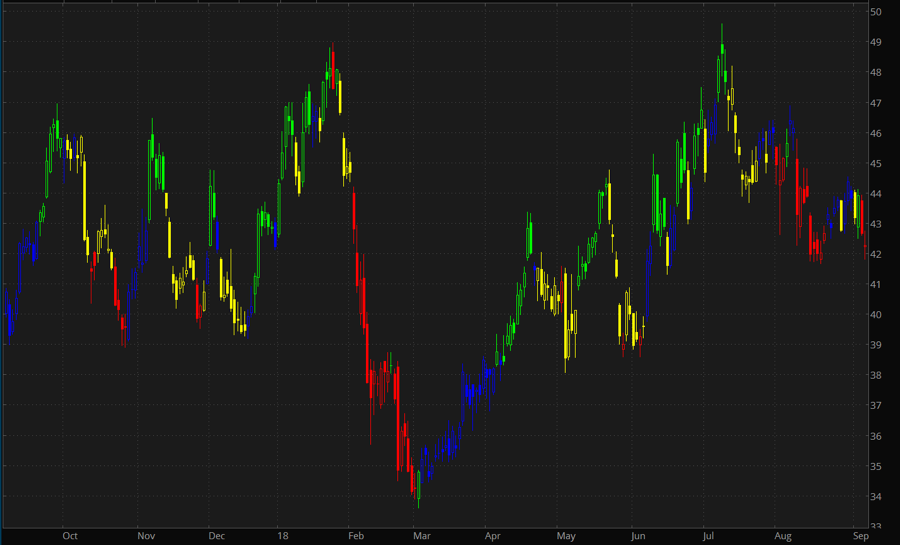Click the Apr label on time axis
Screen dimensions: 900x545
pyautogui.click(x=494, y=536)
